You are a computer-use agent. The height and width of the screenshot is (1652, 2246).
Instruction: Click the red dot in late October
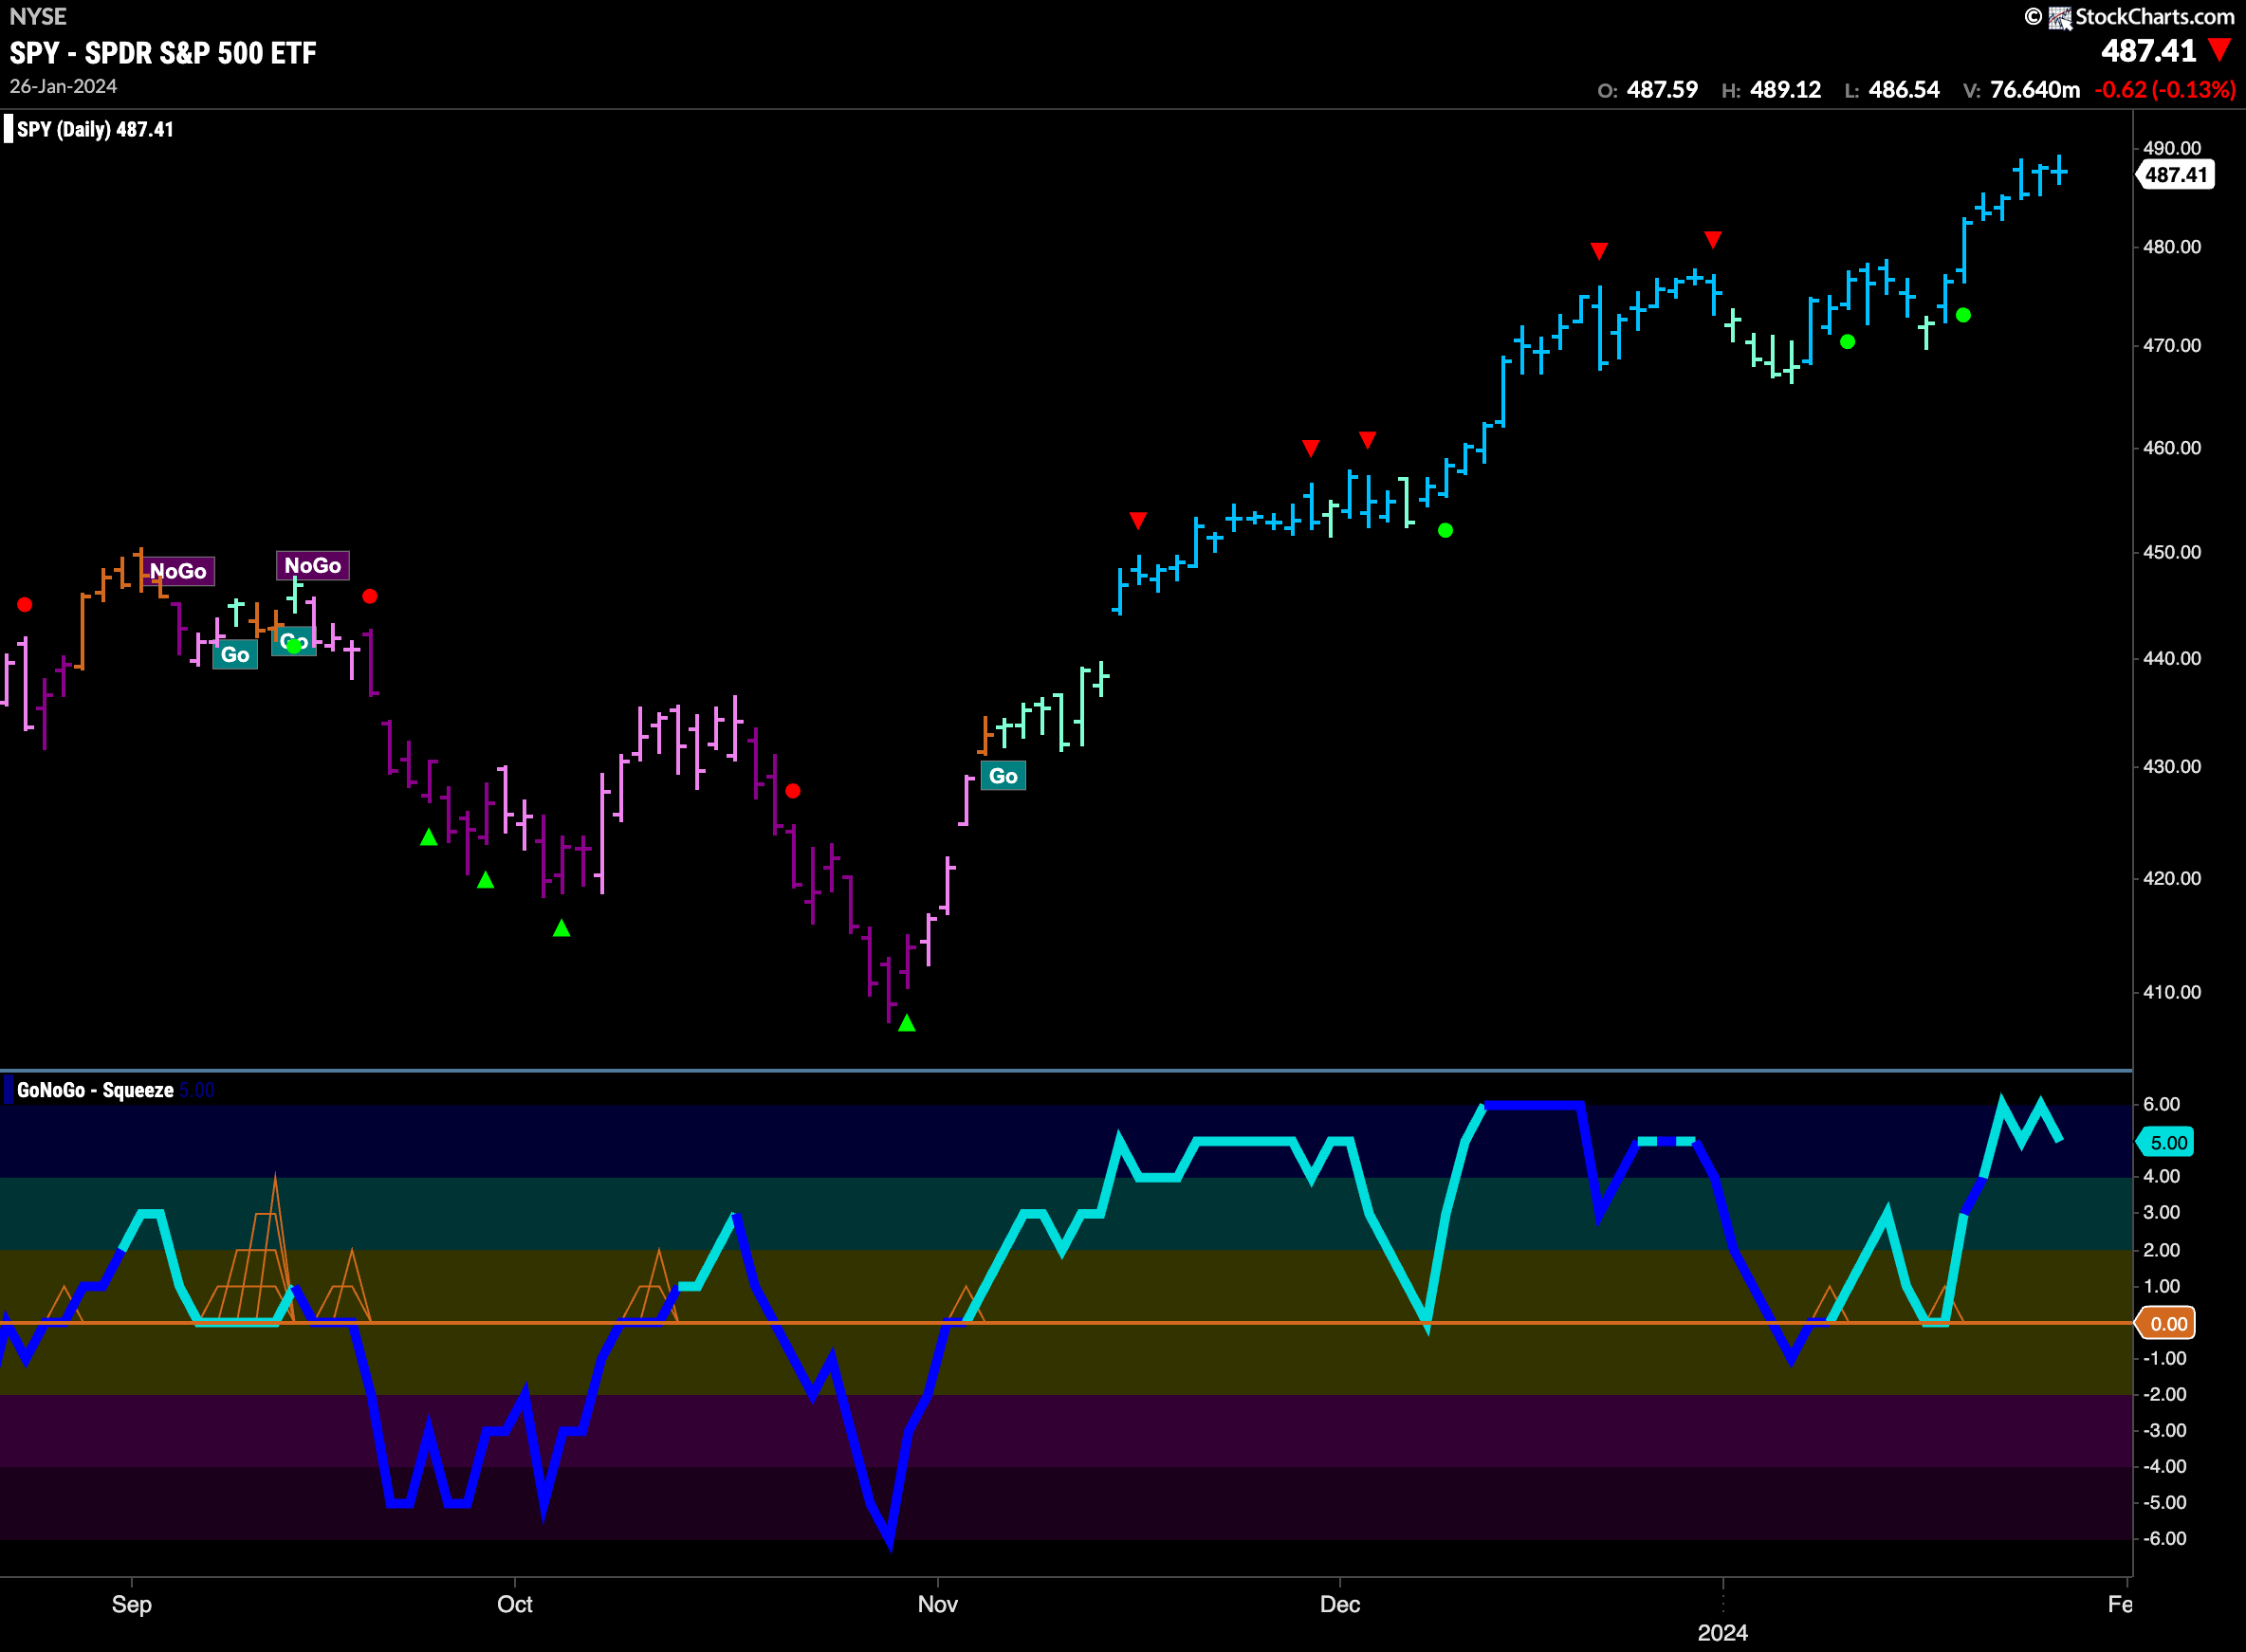(x=793, y=791)
